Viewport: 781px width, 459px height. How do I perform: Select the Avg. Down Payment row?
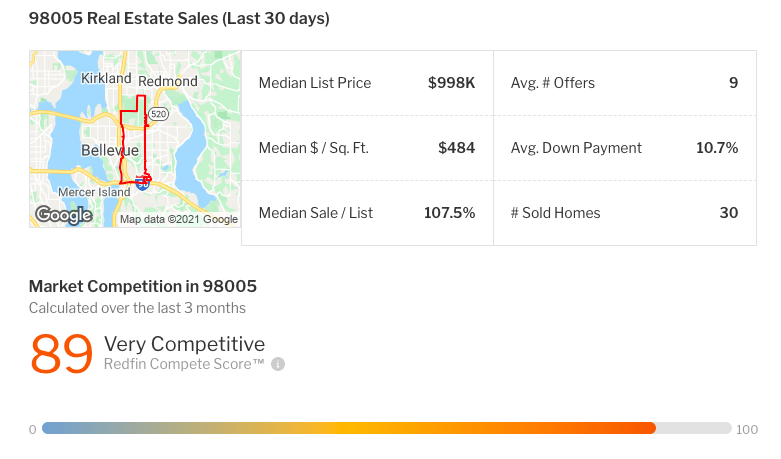[625, 148]
